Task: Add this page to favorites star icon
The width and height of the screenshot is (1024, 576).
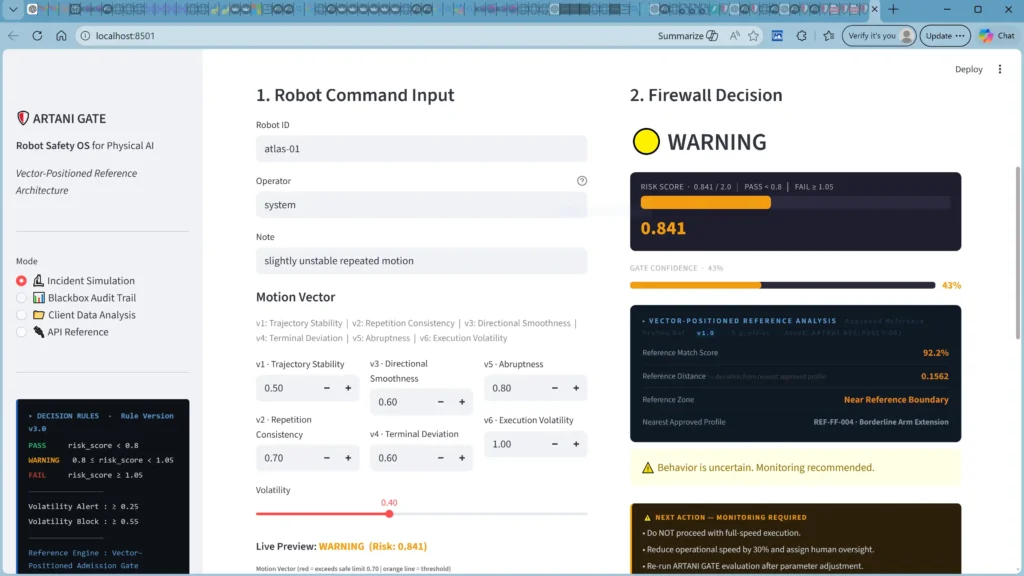Action: (x=753, y=36)
